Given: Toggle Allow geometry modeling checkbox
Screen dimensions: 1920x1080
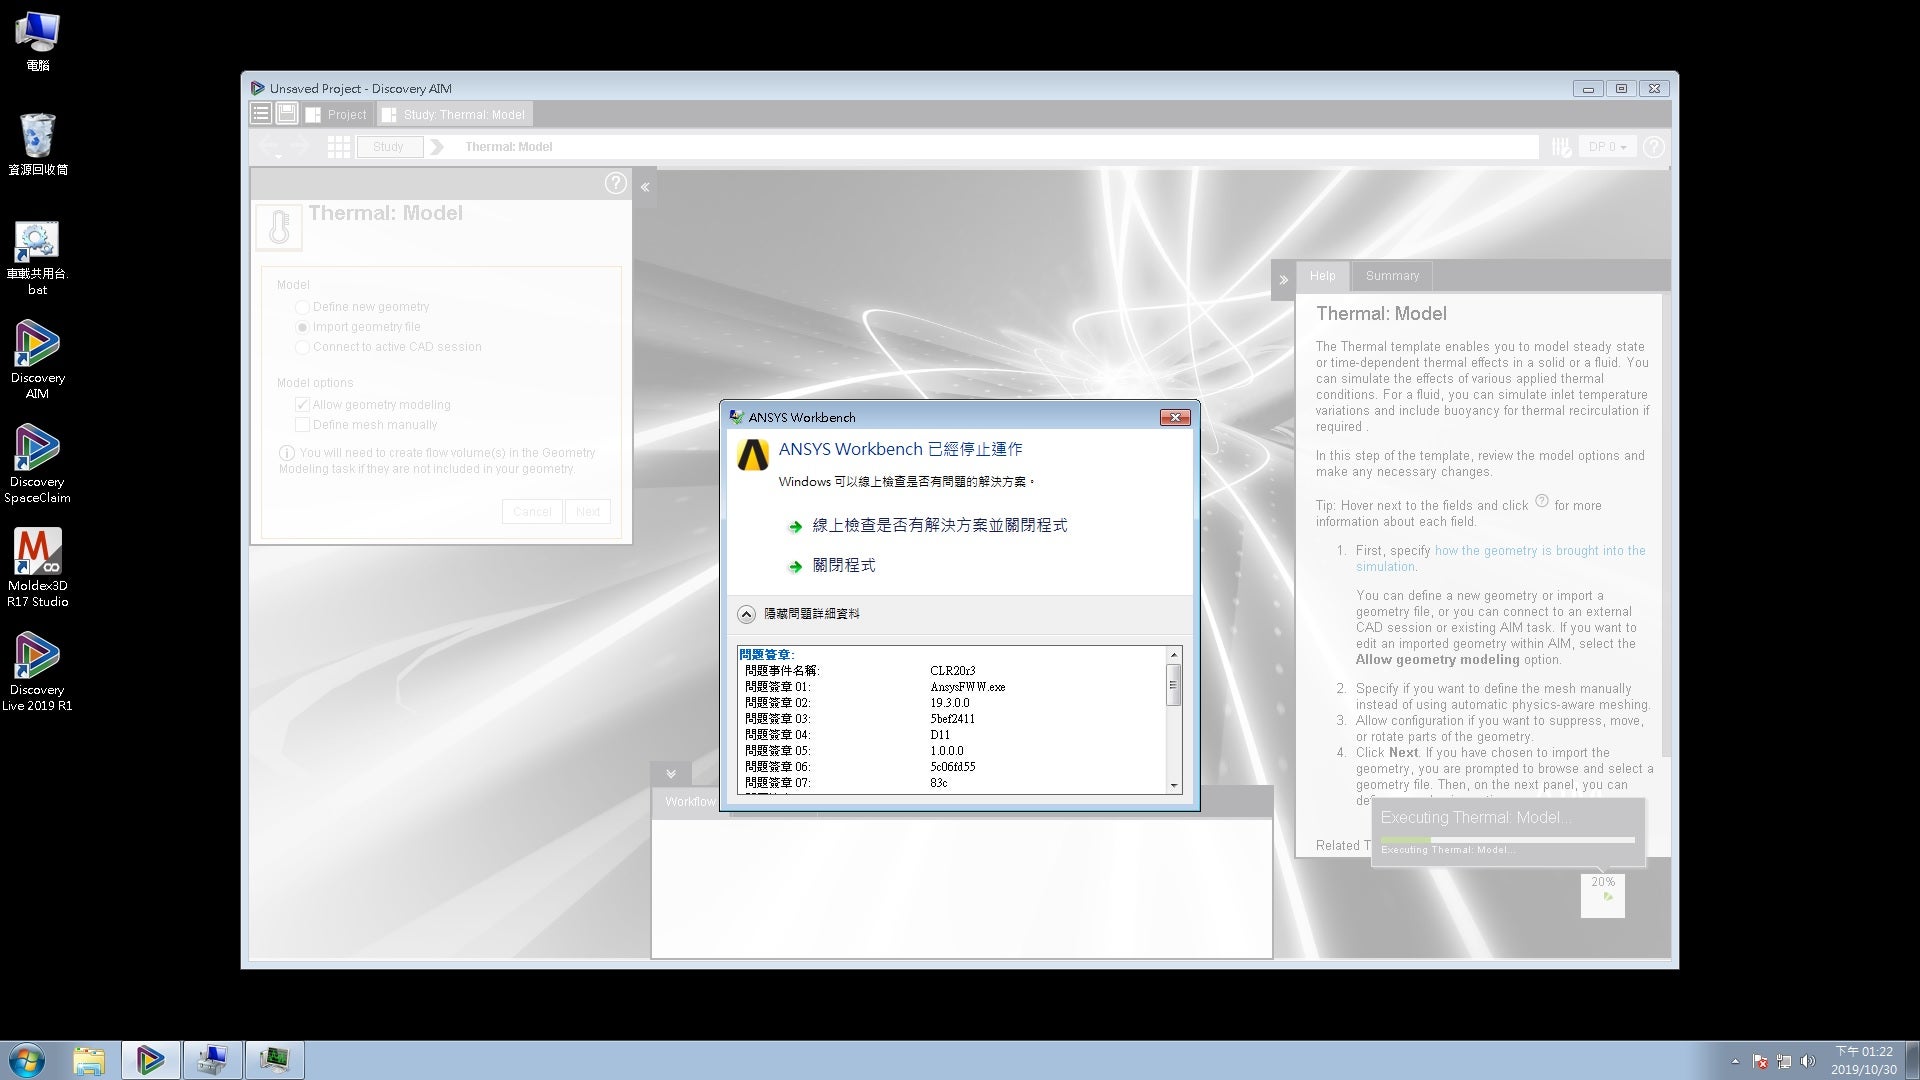Looking at the screenshot, I should [302, 405].
